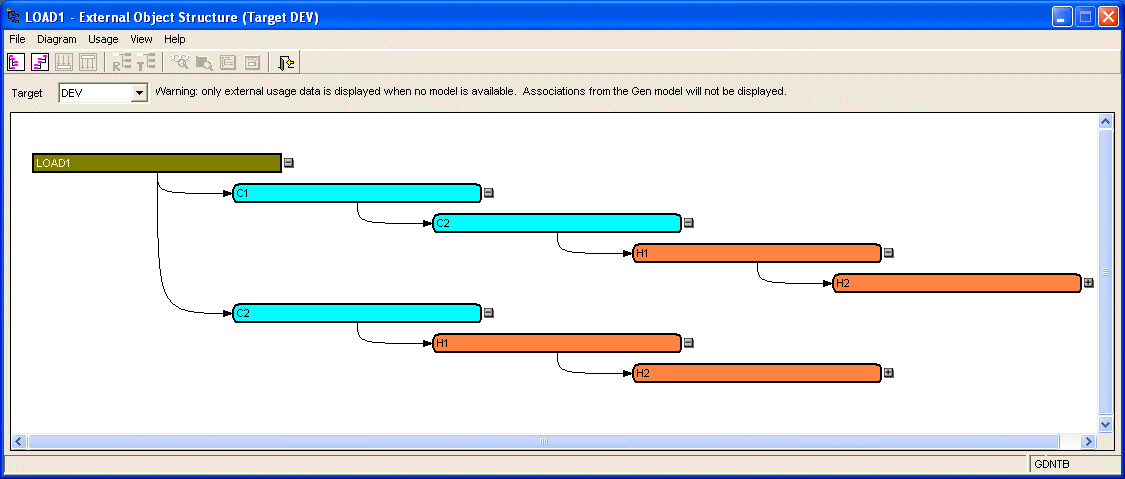Select the olive LOAD1 root box
Viewport: 1125px width, 479px height.
coord(157,163)
